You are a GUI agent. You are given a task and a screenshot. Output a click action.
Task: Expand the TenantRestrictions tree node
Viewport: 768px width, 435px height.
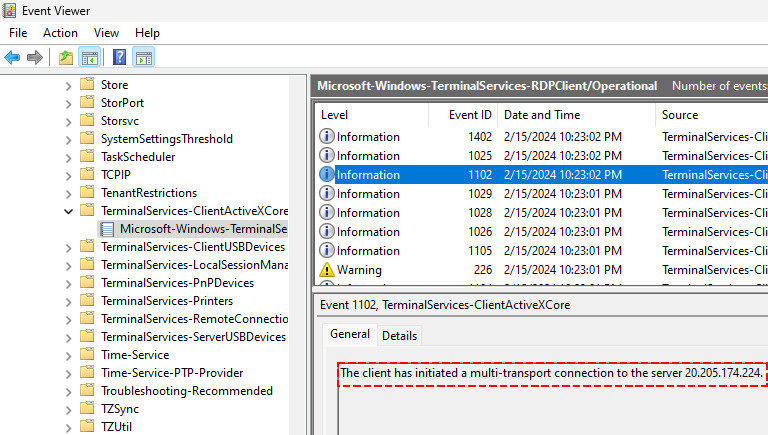coord(69,193)
